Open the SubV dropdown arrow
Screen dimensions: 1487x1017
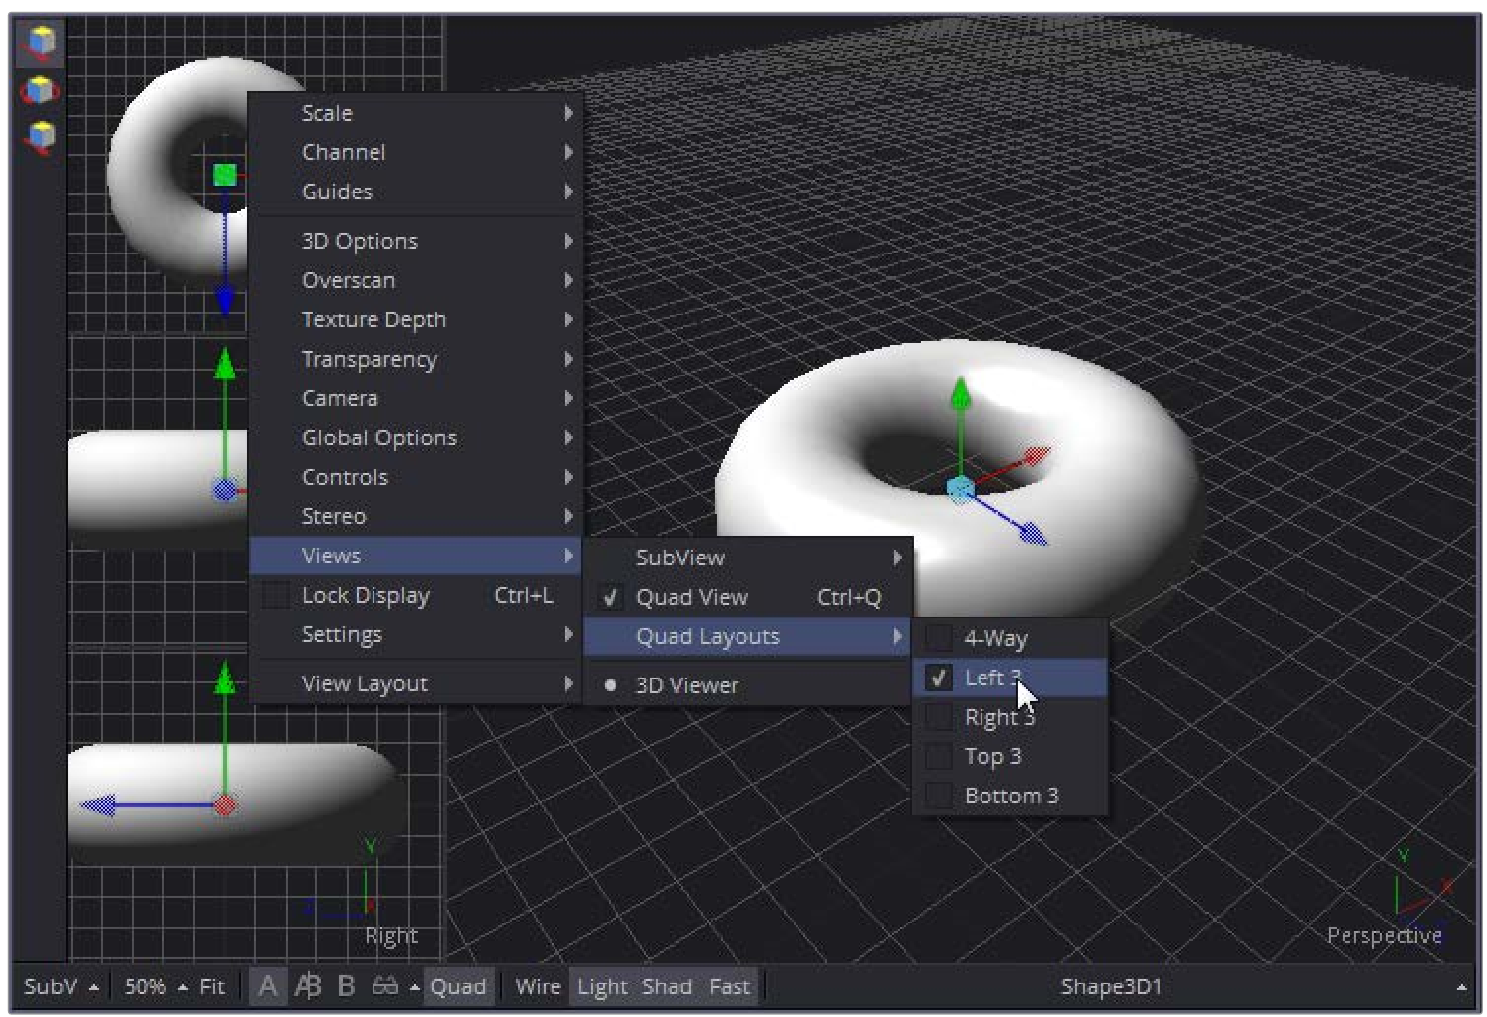click(x=94, y=987)
